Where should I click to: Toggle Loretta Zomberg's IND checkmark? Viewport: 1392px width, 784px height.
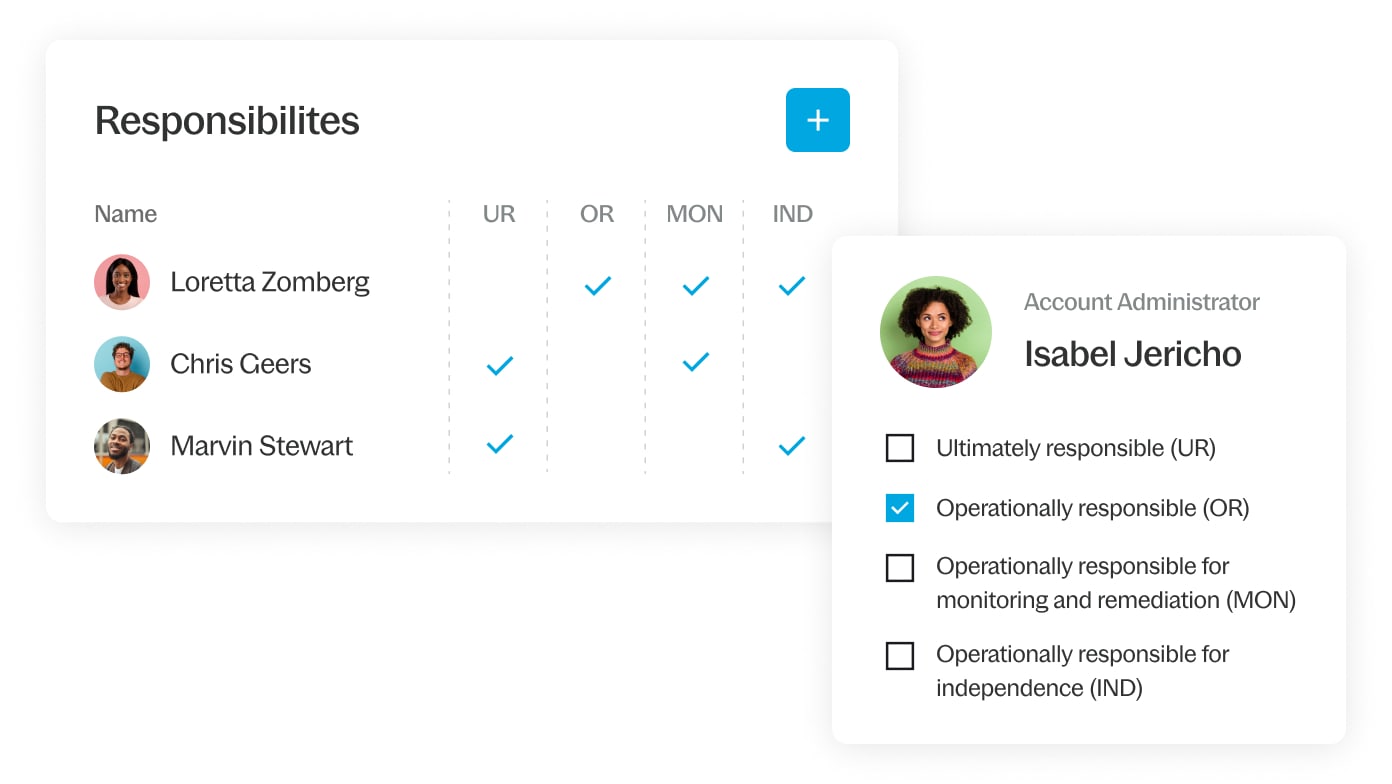coord(791,286)
